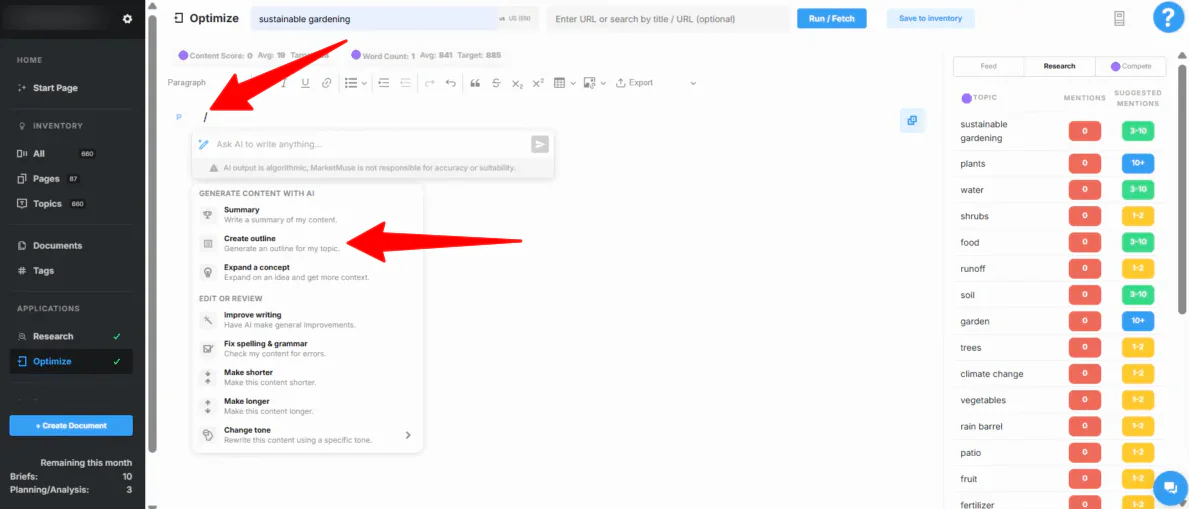The width and height of the screenshot is (1189, 509).
Task: Switch to the Compete tab
Action: click(1131, 66)
